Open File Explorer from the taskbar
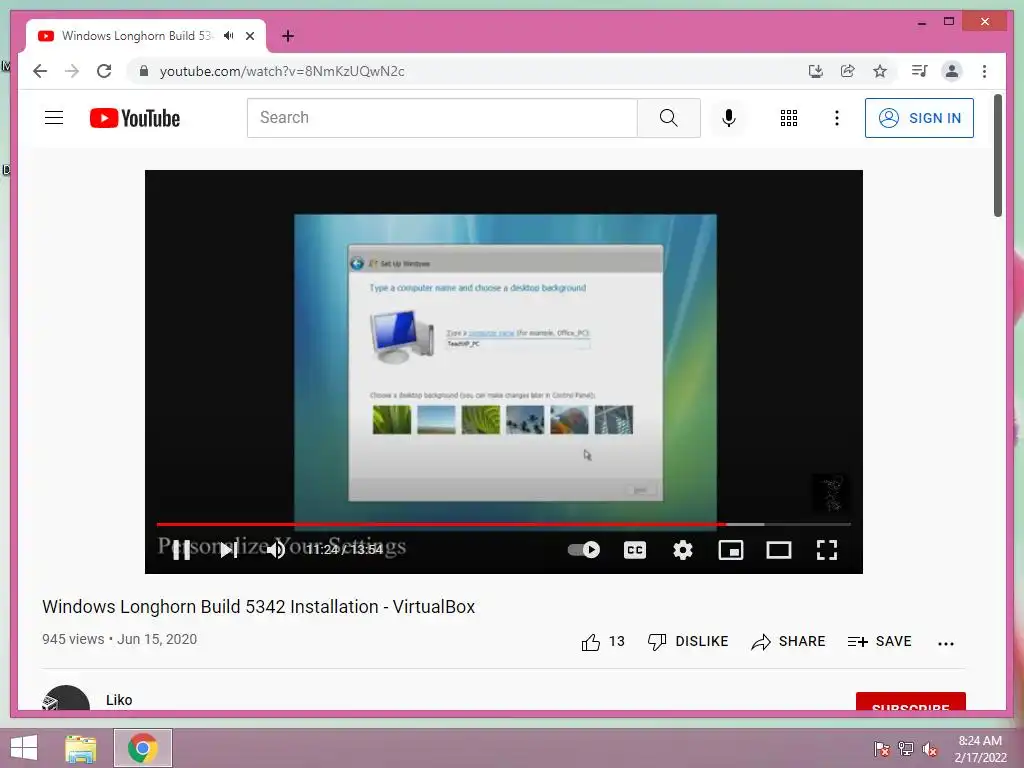 81,748
